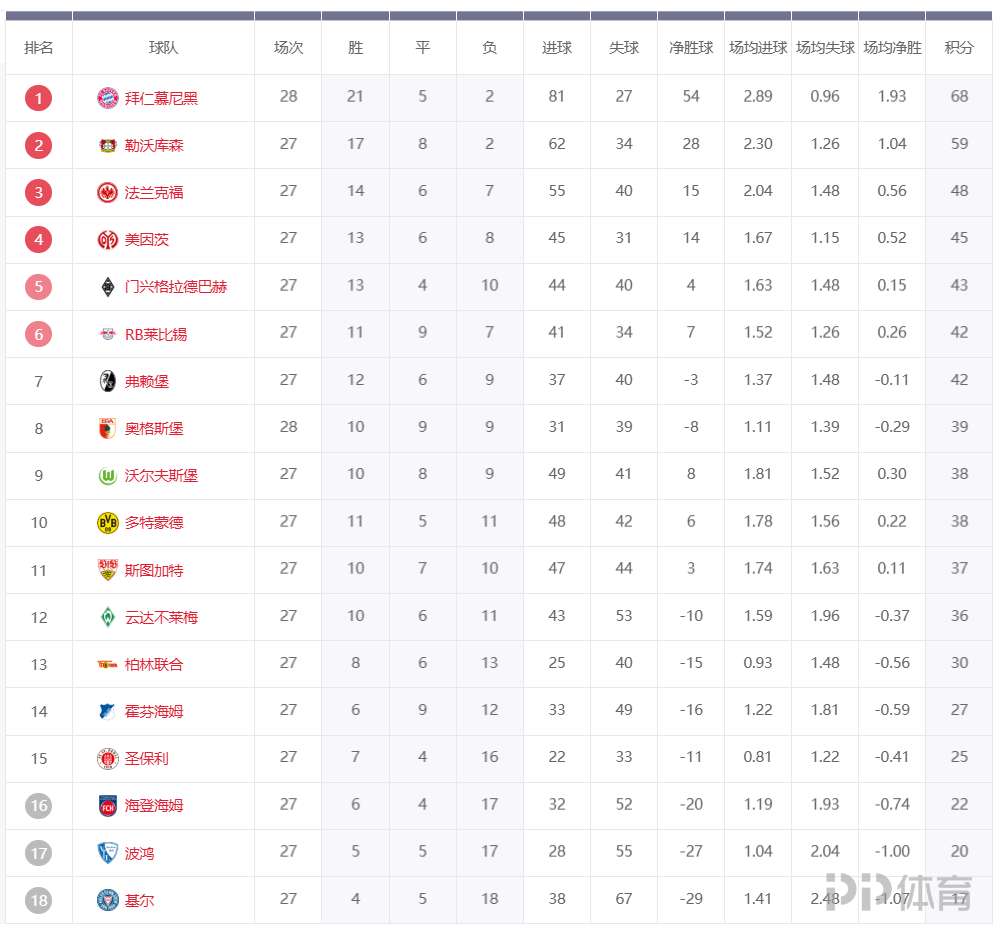Select the 积分 column header

[959, 48]
